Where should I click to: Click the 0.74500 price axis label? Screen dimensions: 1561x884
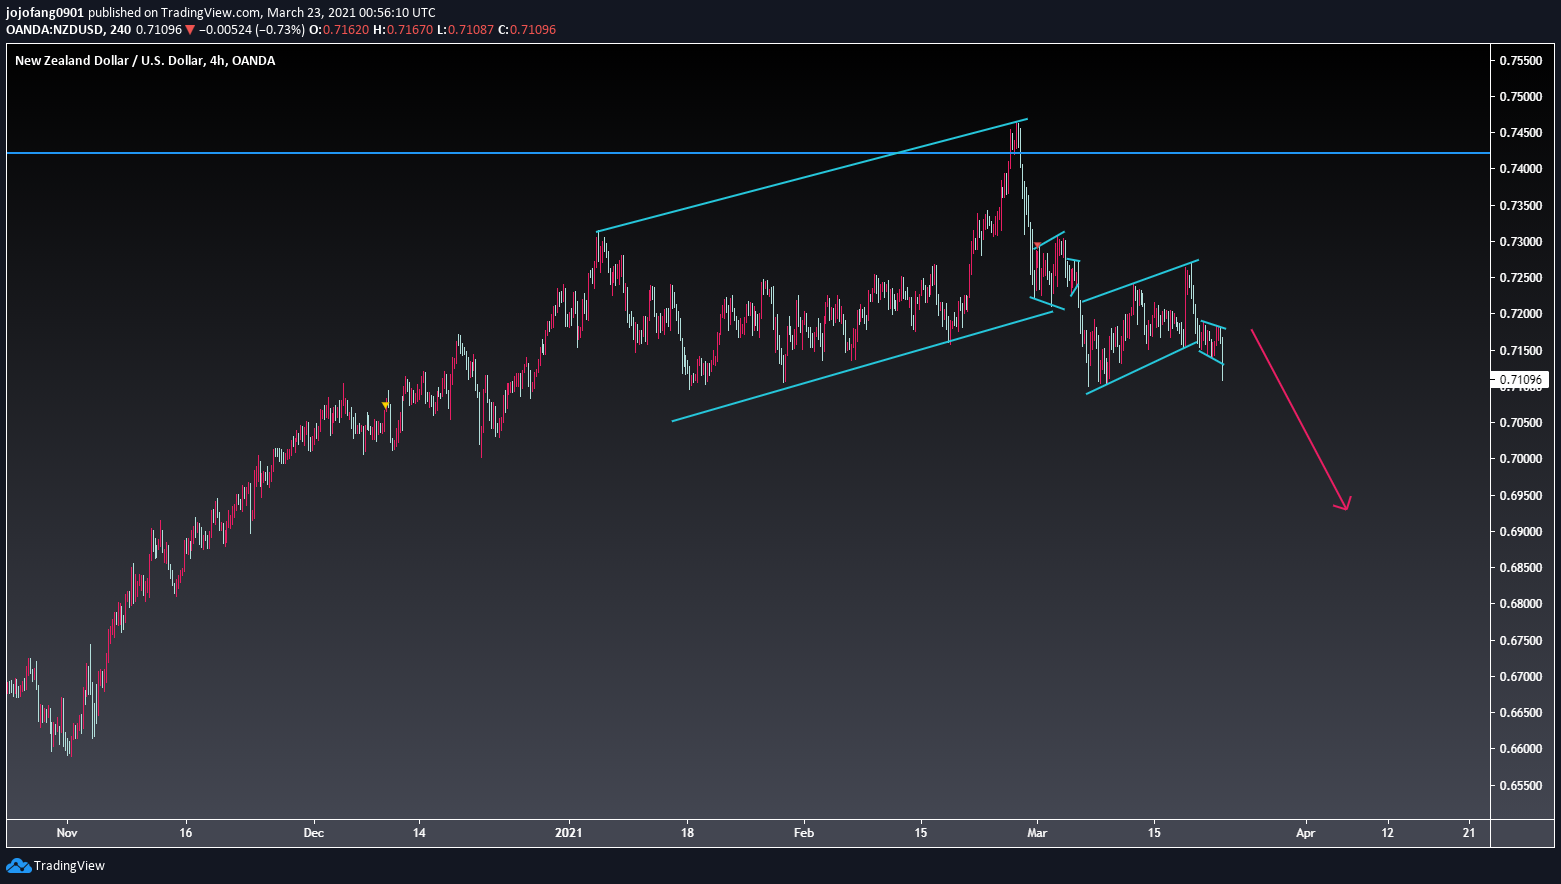pos(1520,133)
